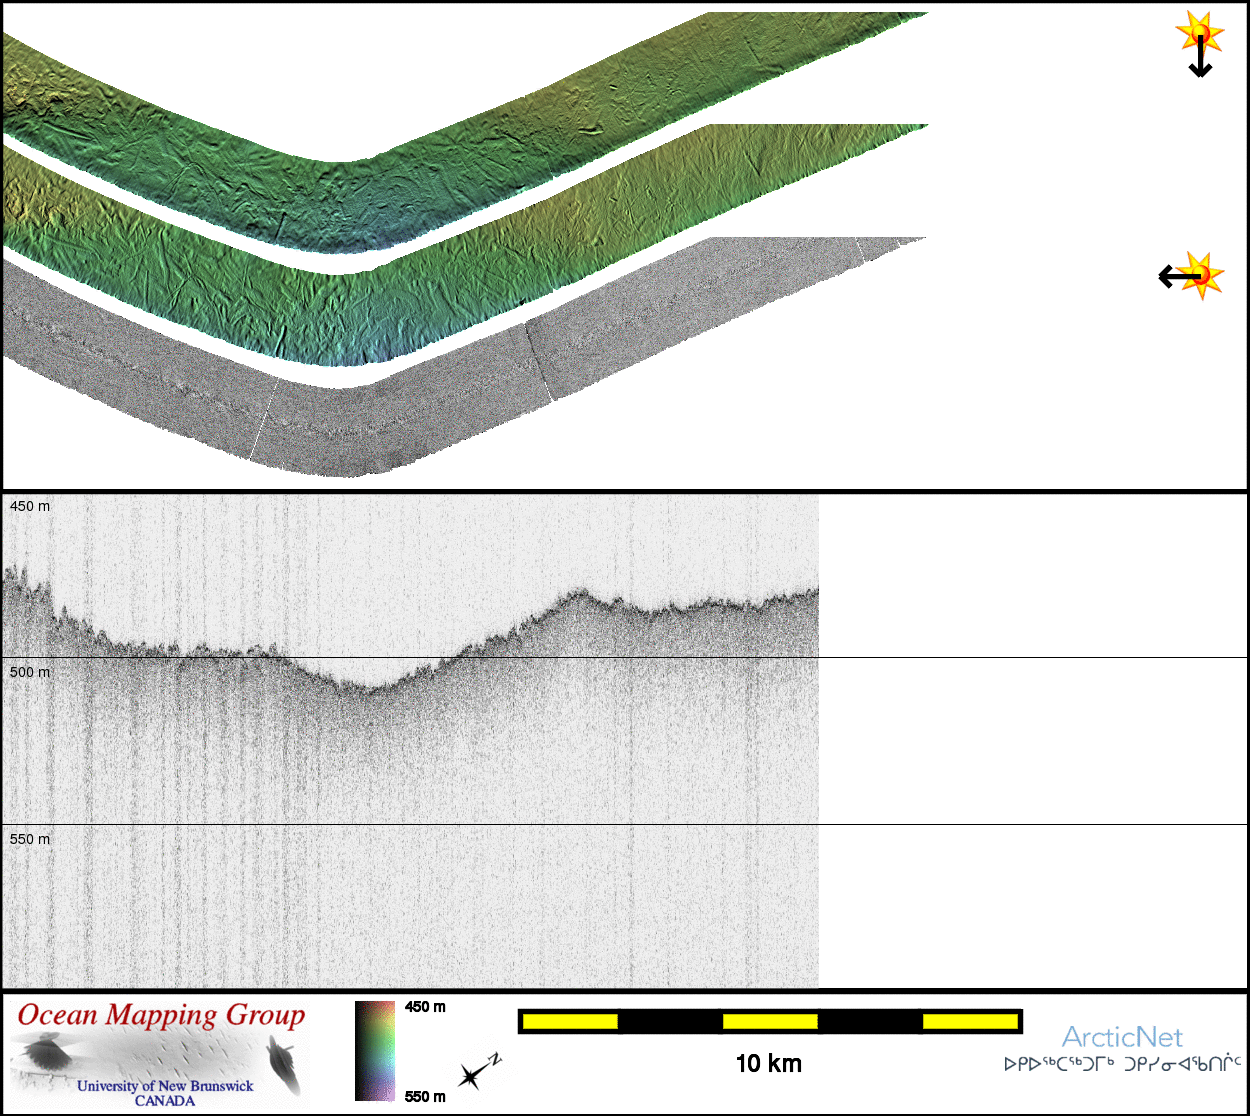Click the ArcticNet logo text

pyautogui.click(x=1121, y=1037)
